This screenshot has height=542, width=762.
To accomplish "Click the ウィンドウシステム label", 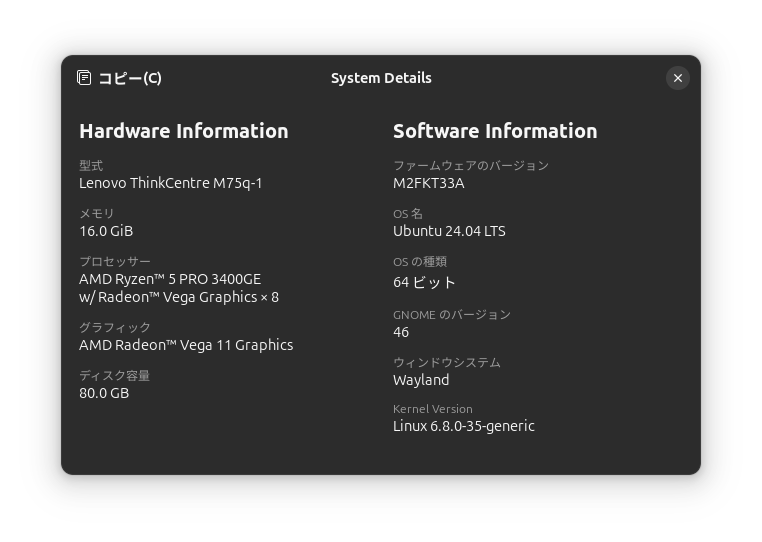I will pyautogui.click(x=447, y=363).
